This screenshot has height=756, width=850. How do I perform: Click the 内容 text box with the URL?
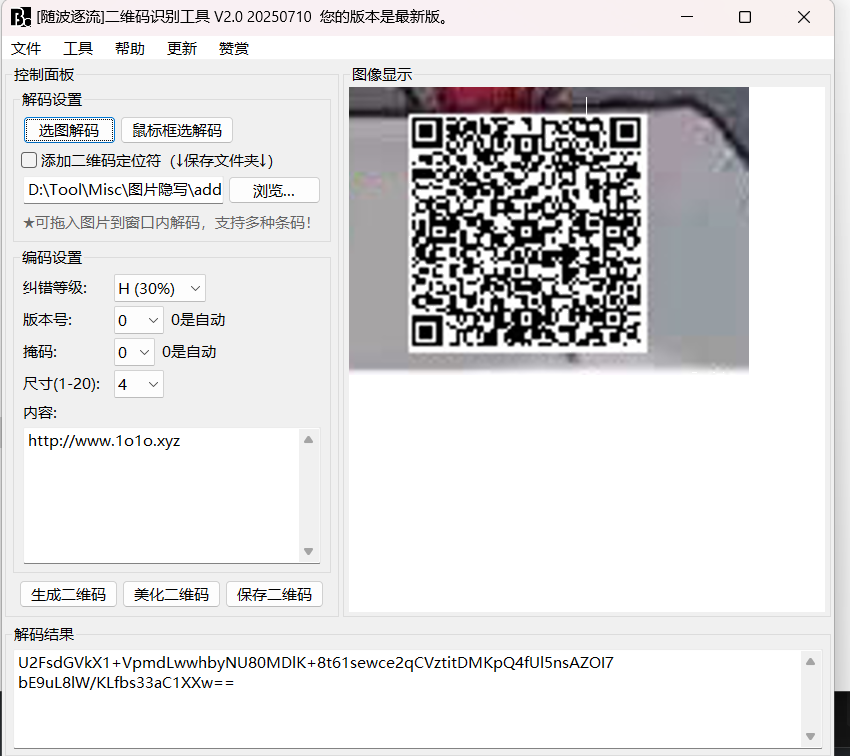160,495
